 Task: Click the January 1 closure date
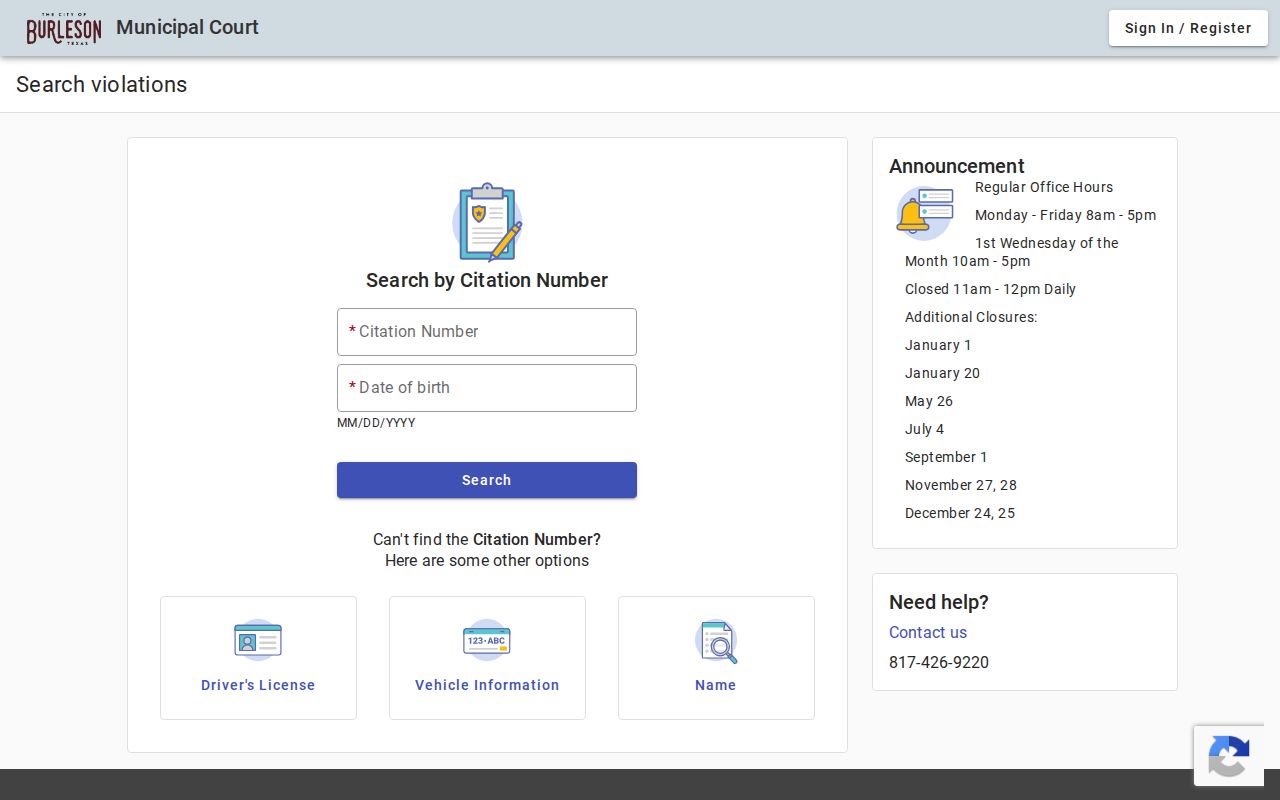click(938, 345)
